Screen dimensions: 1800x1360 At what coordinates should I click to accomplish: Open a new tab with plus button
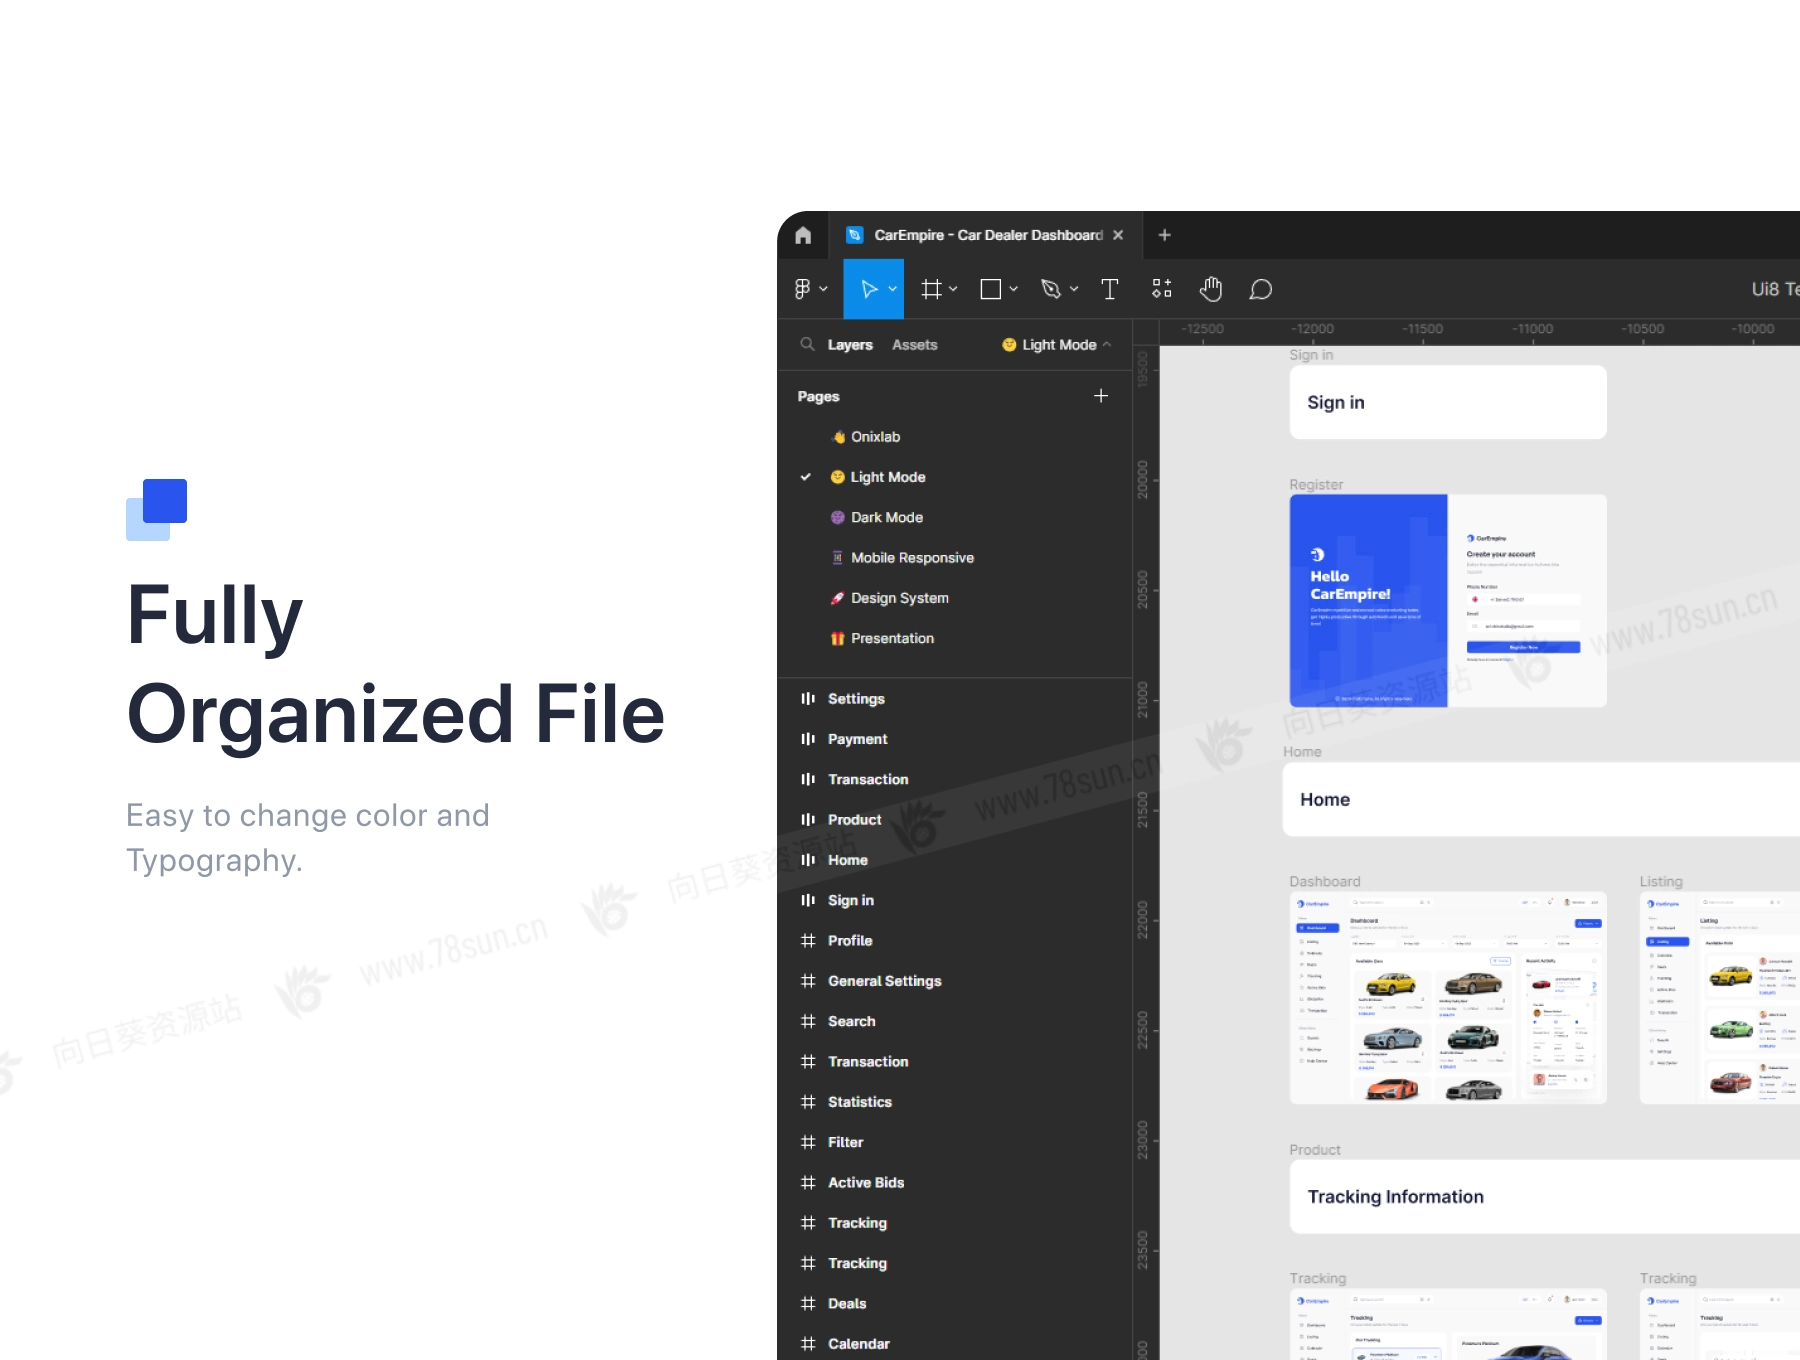(x=1164, y=235)
